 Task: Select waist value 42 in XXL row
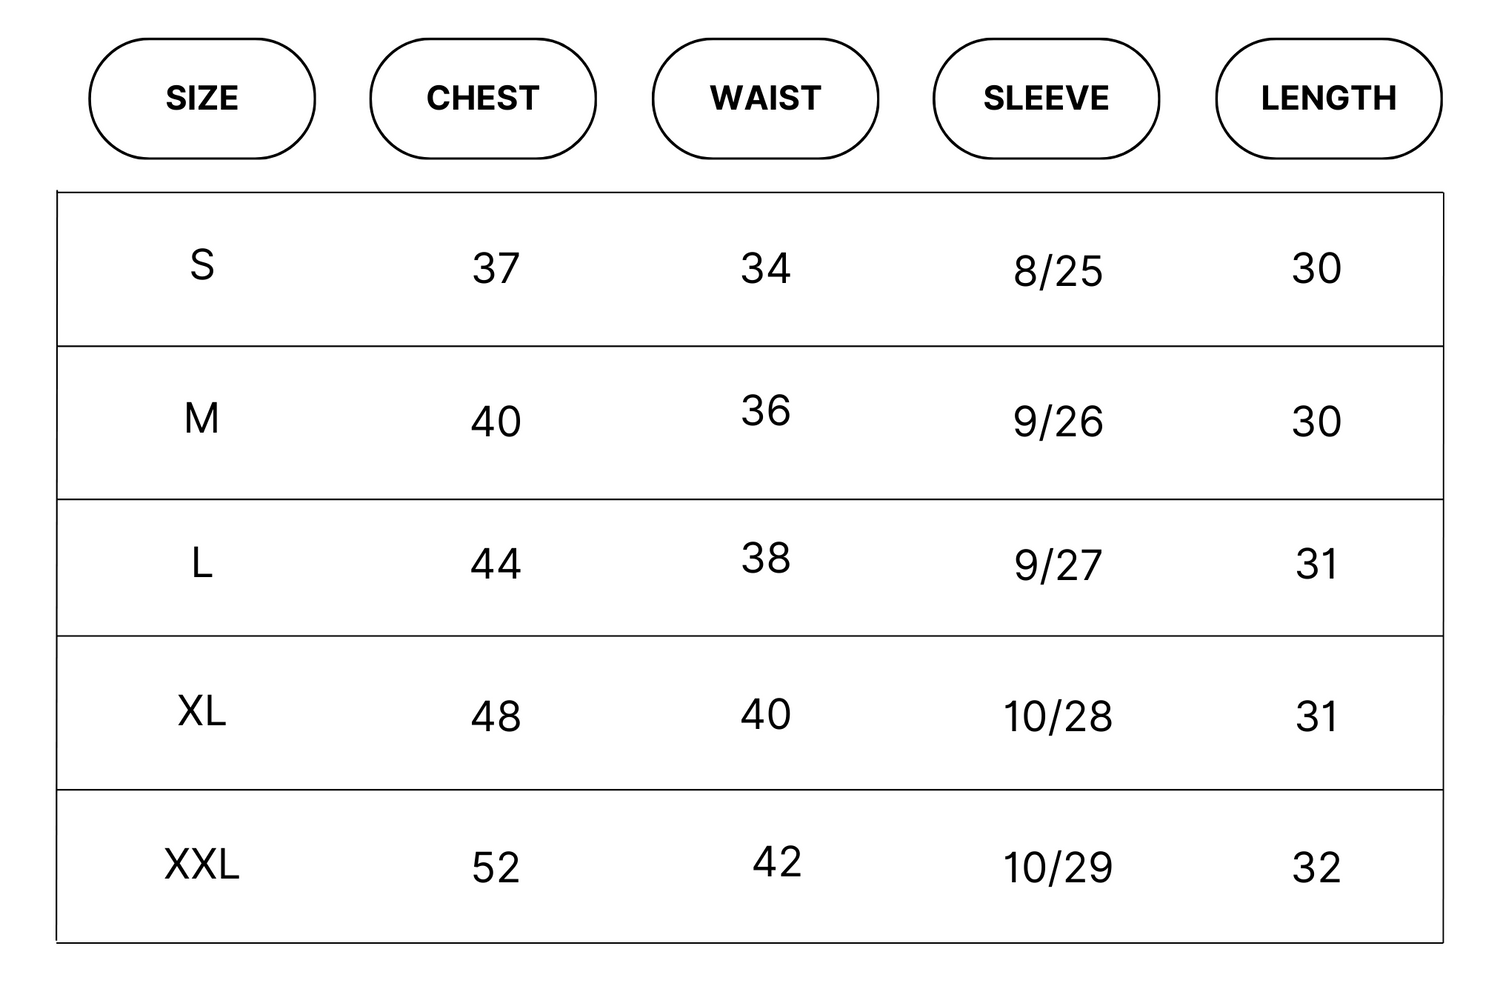[777, 861]
